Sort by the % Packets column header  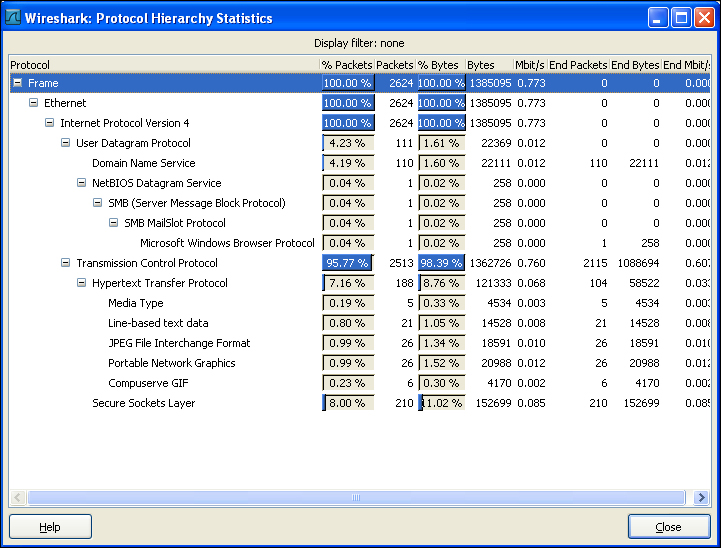point(347,65)
